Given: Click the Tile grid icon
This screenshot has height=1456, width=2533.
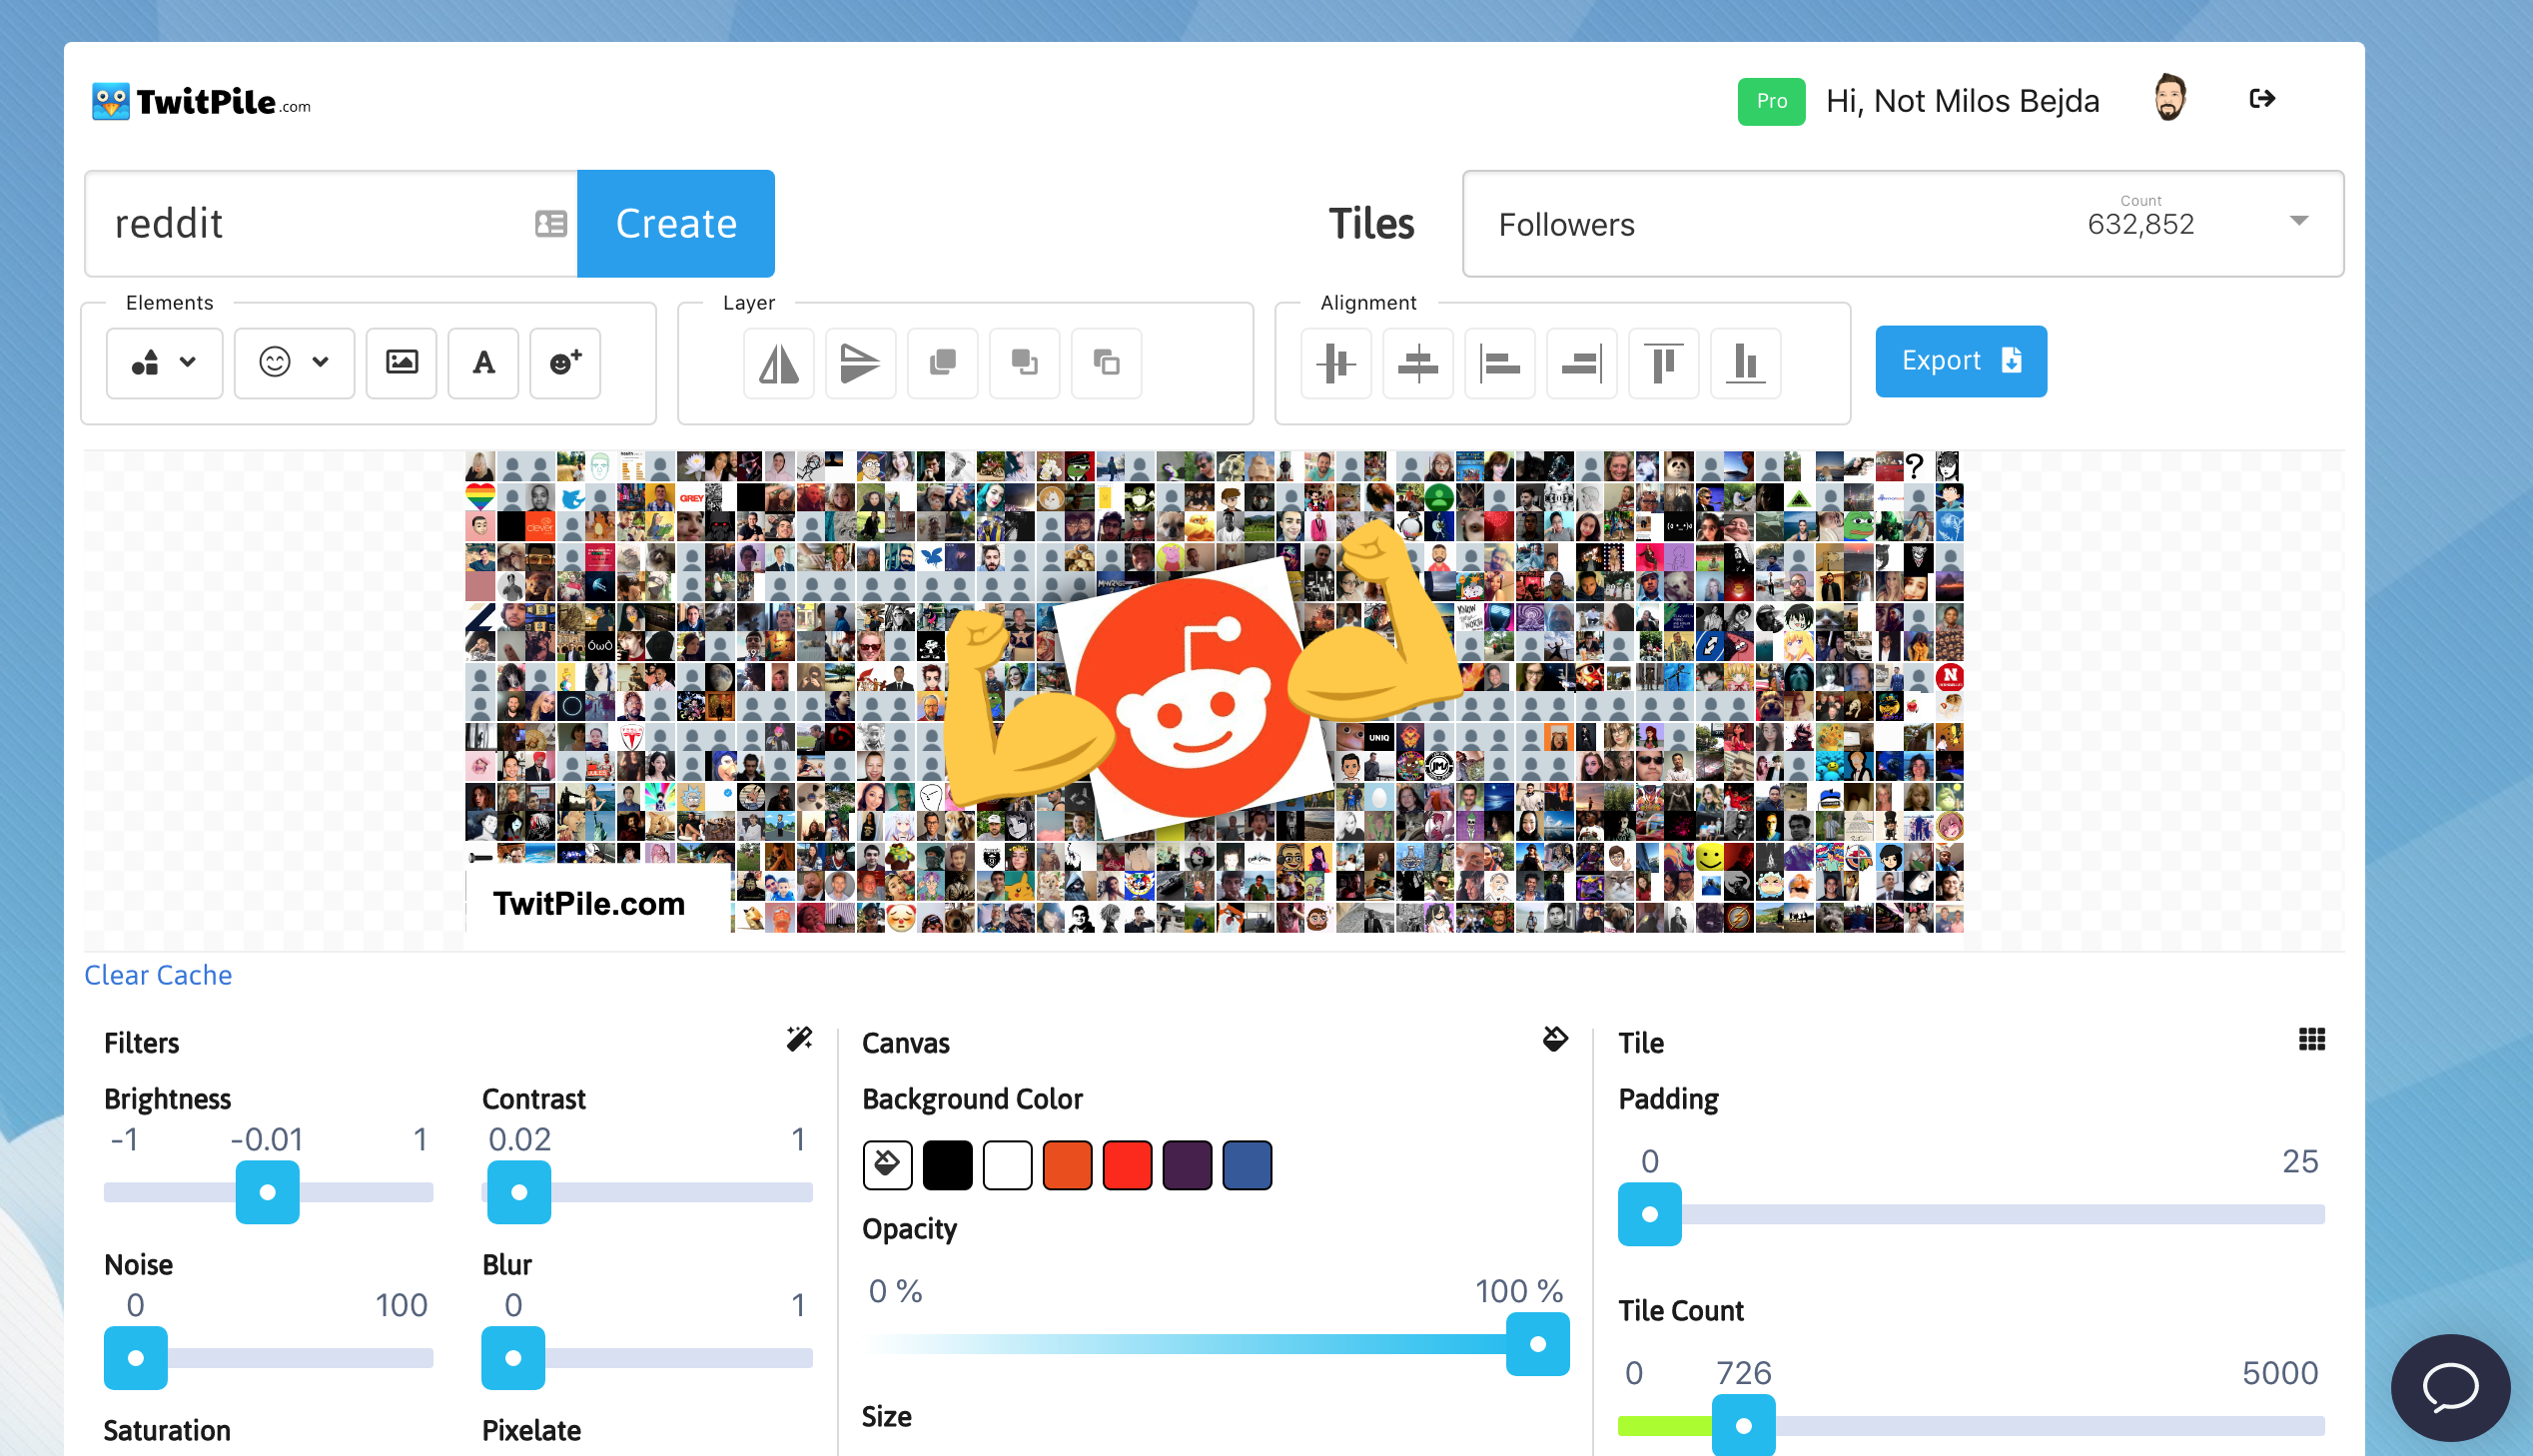Looking at the screenshot, I should click(2311, 1040).
